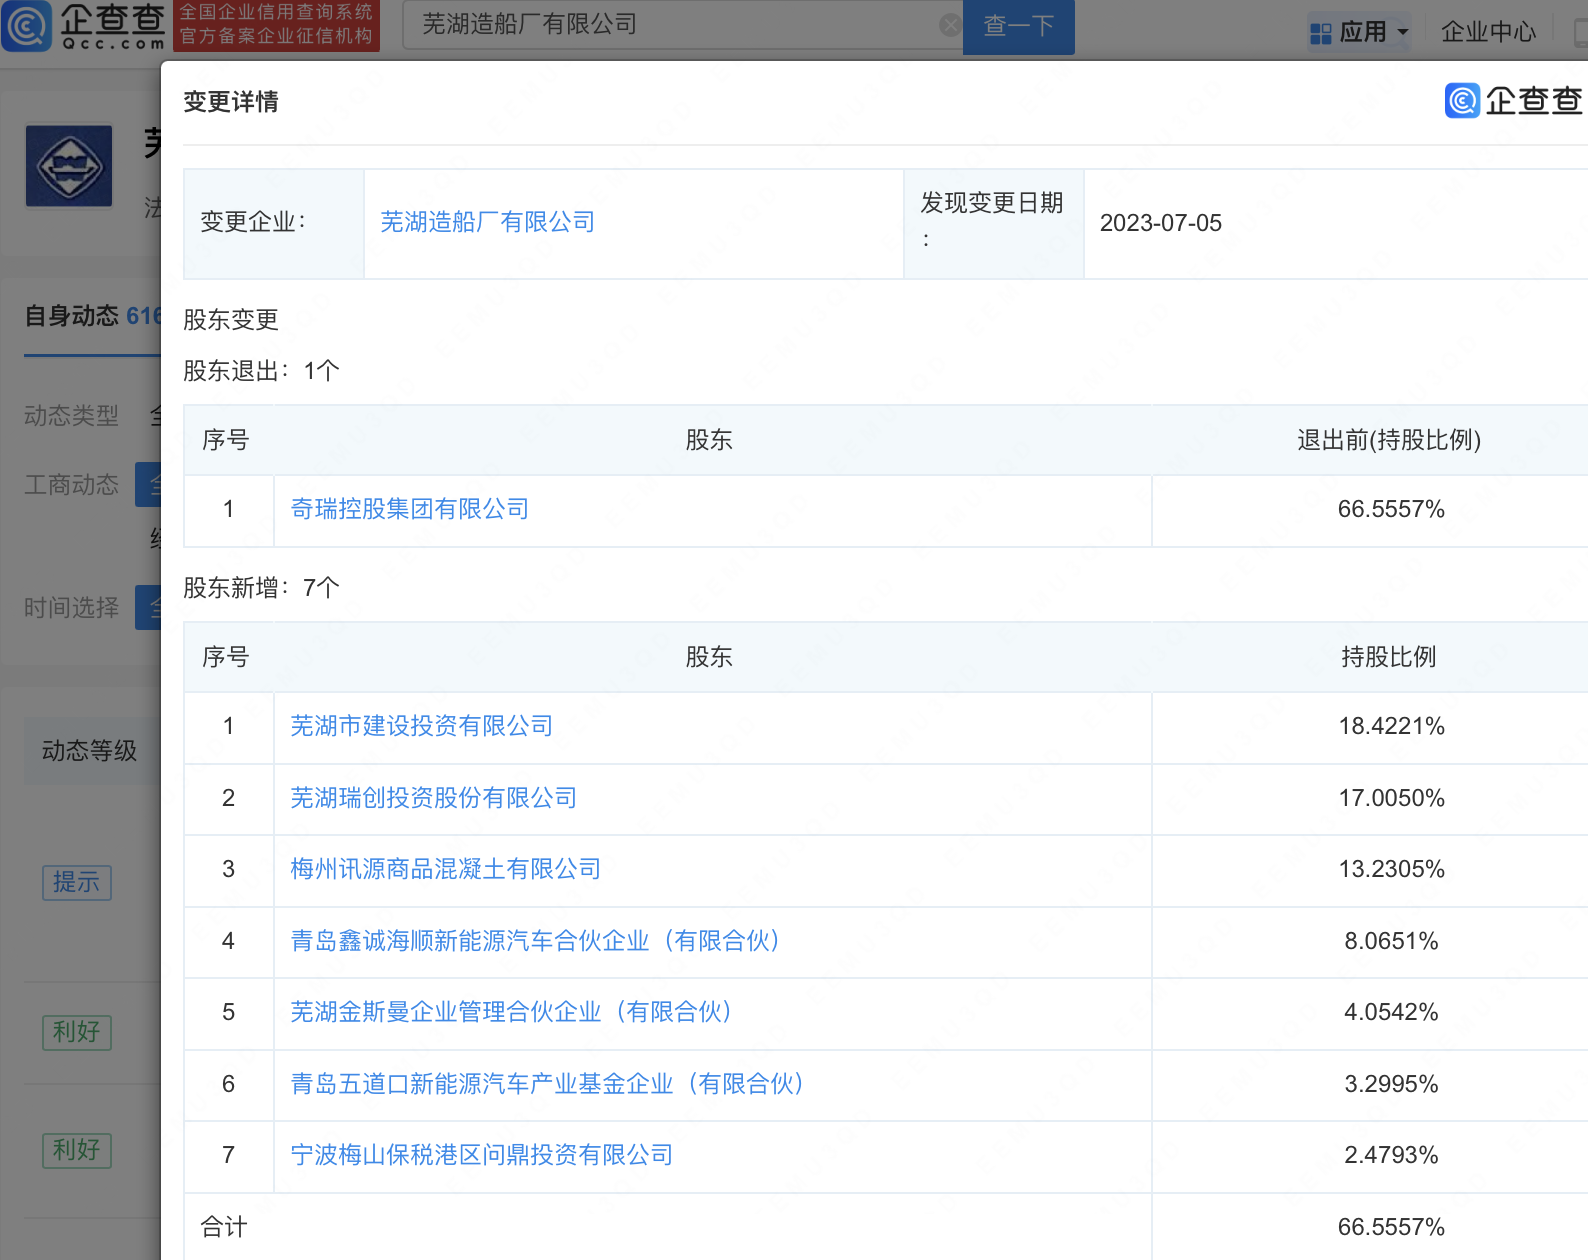
Task: Switch to the 自身动态 tab
Action: point(92,316)
